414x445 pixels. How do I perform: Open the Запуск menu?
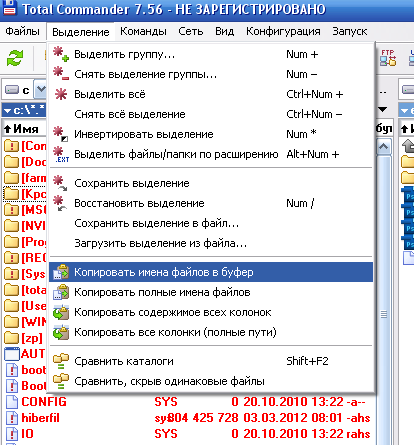[350, 31]
